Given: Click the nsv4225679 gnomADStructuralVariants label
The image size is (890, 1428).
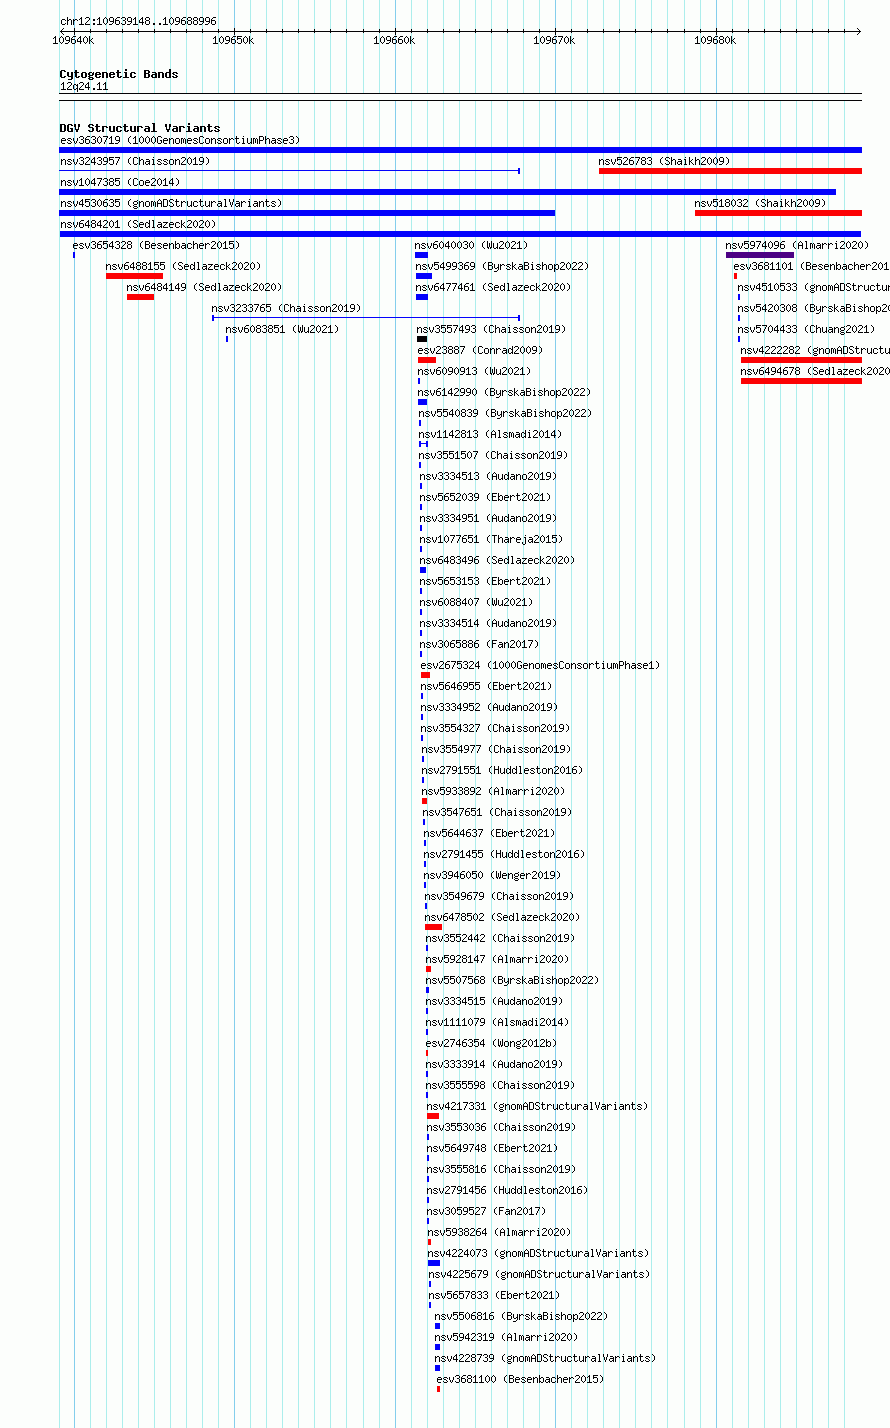Looking at the screenshot, I should coord(540,1274).
